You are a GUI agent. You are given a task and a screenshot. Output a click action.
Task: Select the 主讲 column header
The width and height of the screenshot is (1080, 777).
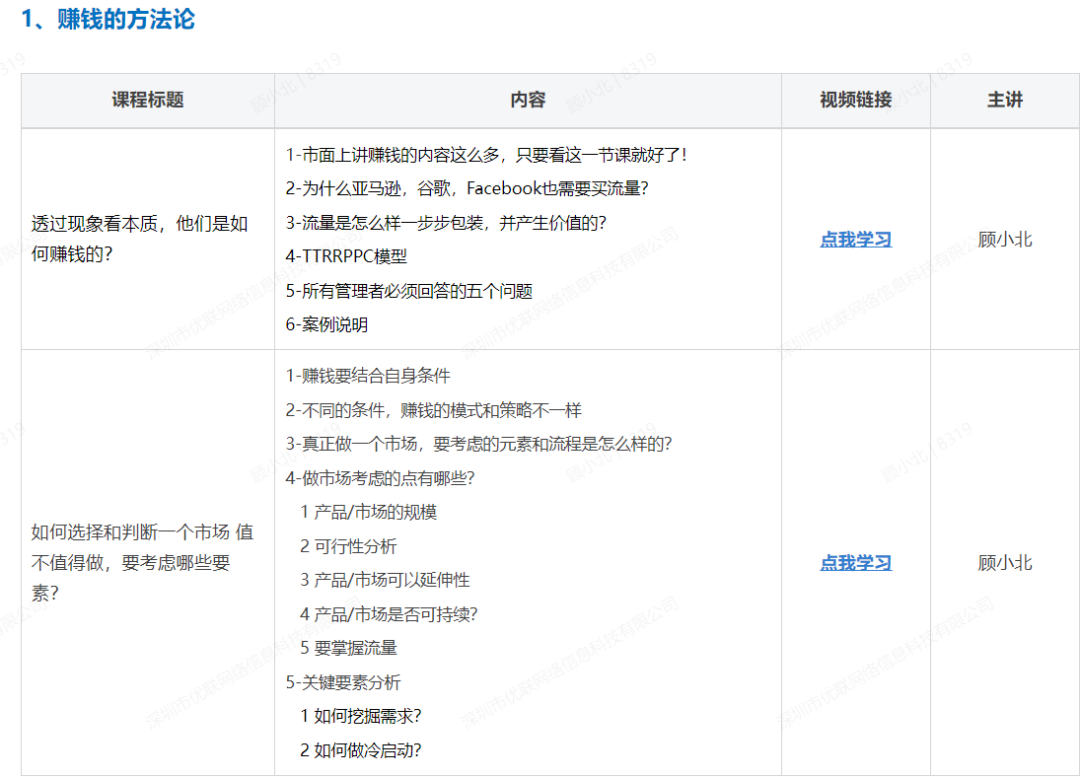pos(1004,100)
